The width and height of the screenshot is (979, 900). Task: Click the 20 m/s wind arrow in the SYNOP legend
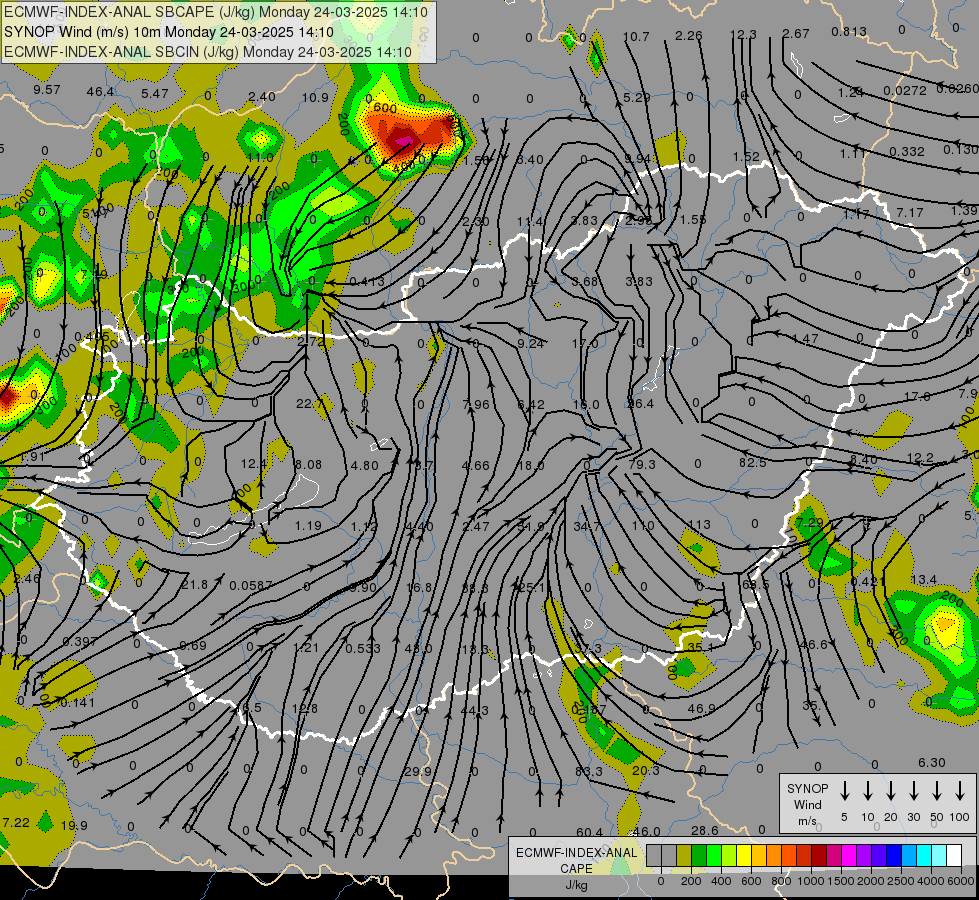(891, 791)
